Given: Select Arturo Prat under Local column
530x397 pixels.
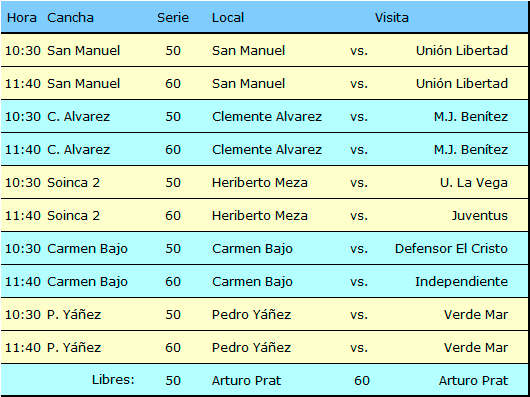Looking at the screenshot, I should tap(246, 381).
